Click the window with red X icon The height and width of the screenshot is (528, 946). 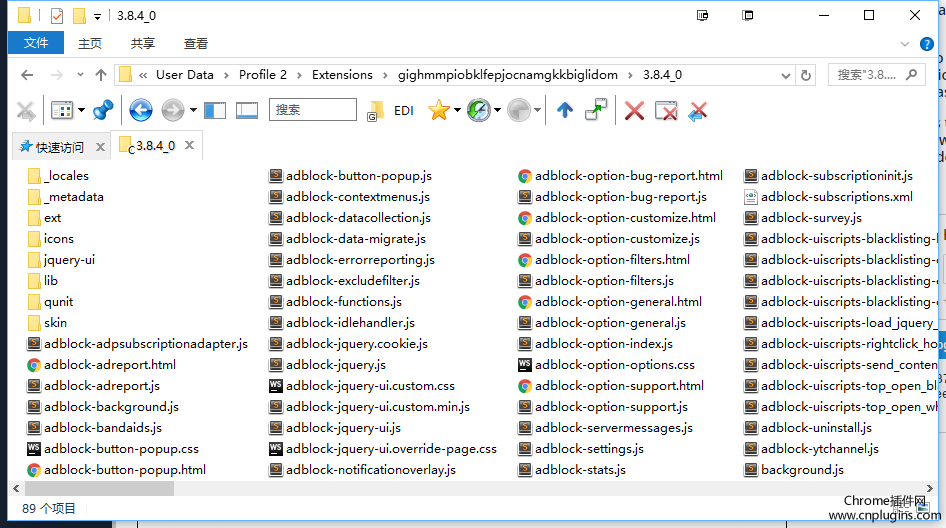(x=666, y=110)
